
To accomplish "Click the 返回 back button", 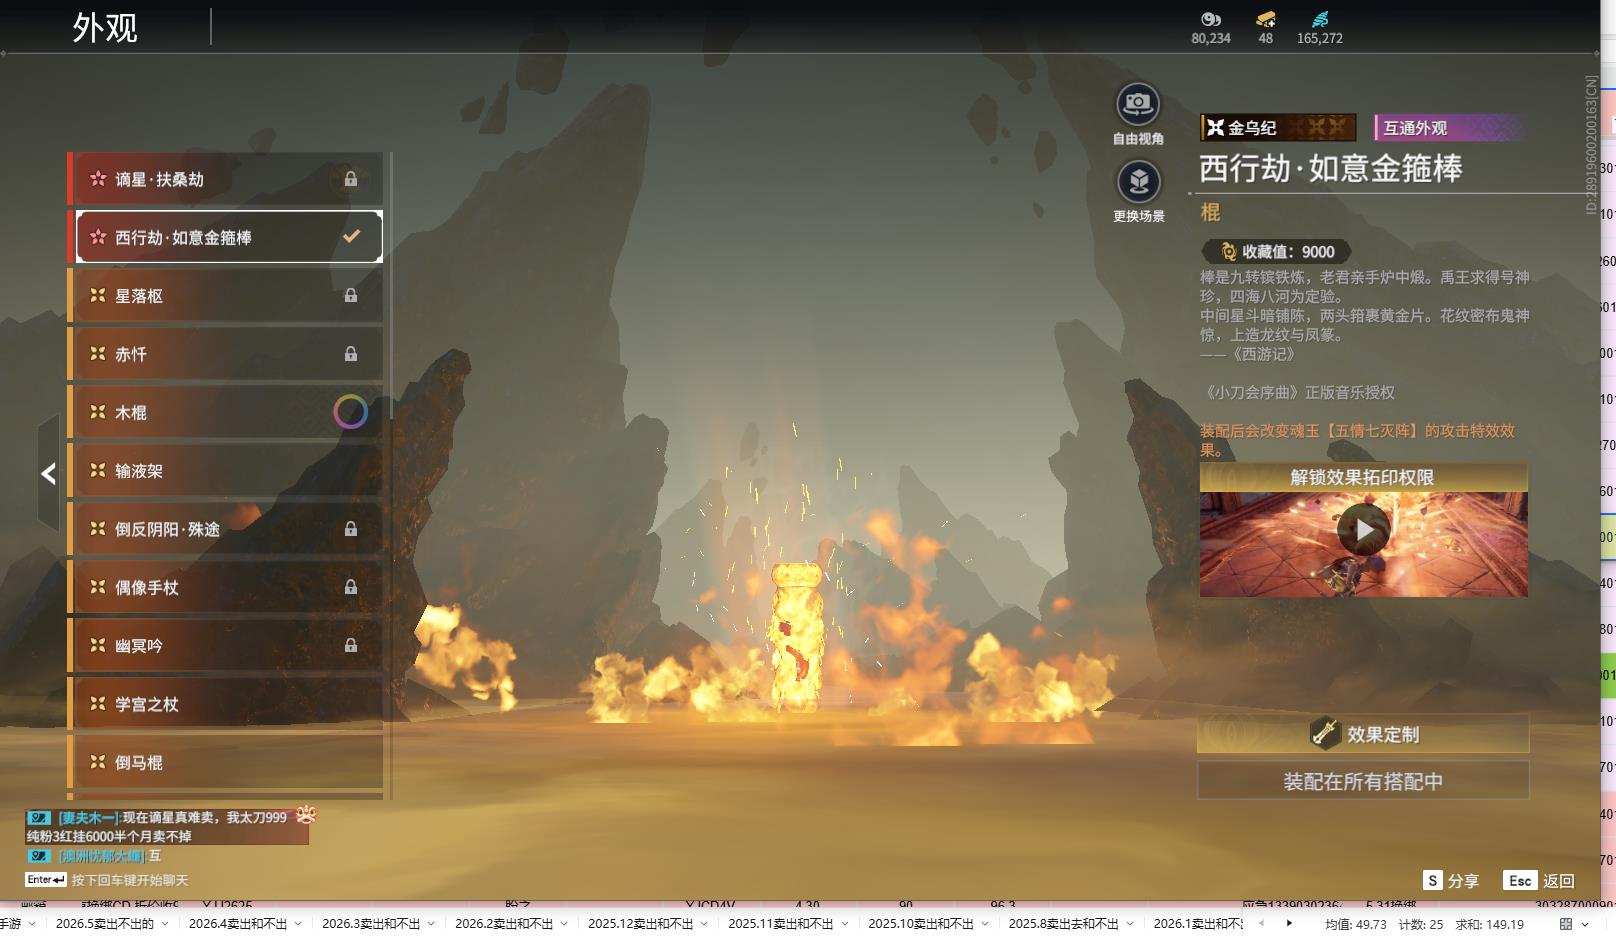I will [x=1540, y=880].
